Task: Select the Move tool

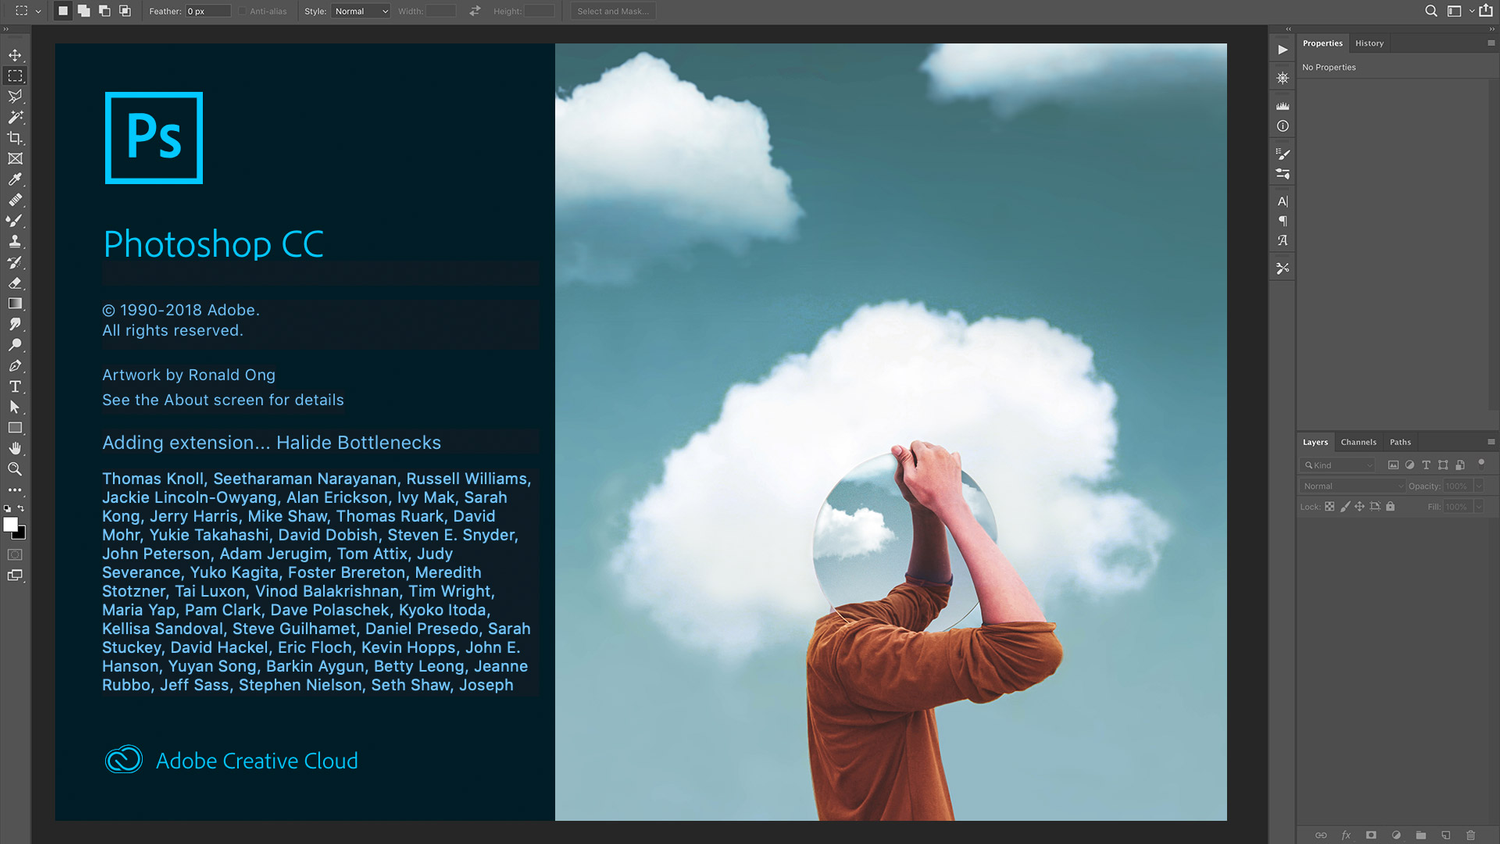Action: click(x=15, y=55)
